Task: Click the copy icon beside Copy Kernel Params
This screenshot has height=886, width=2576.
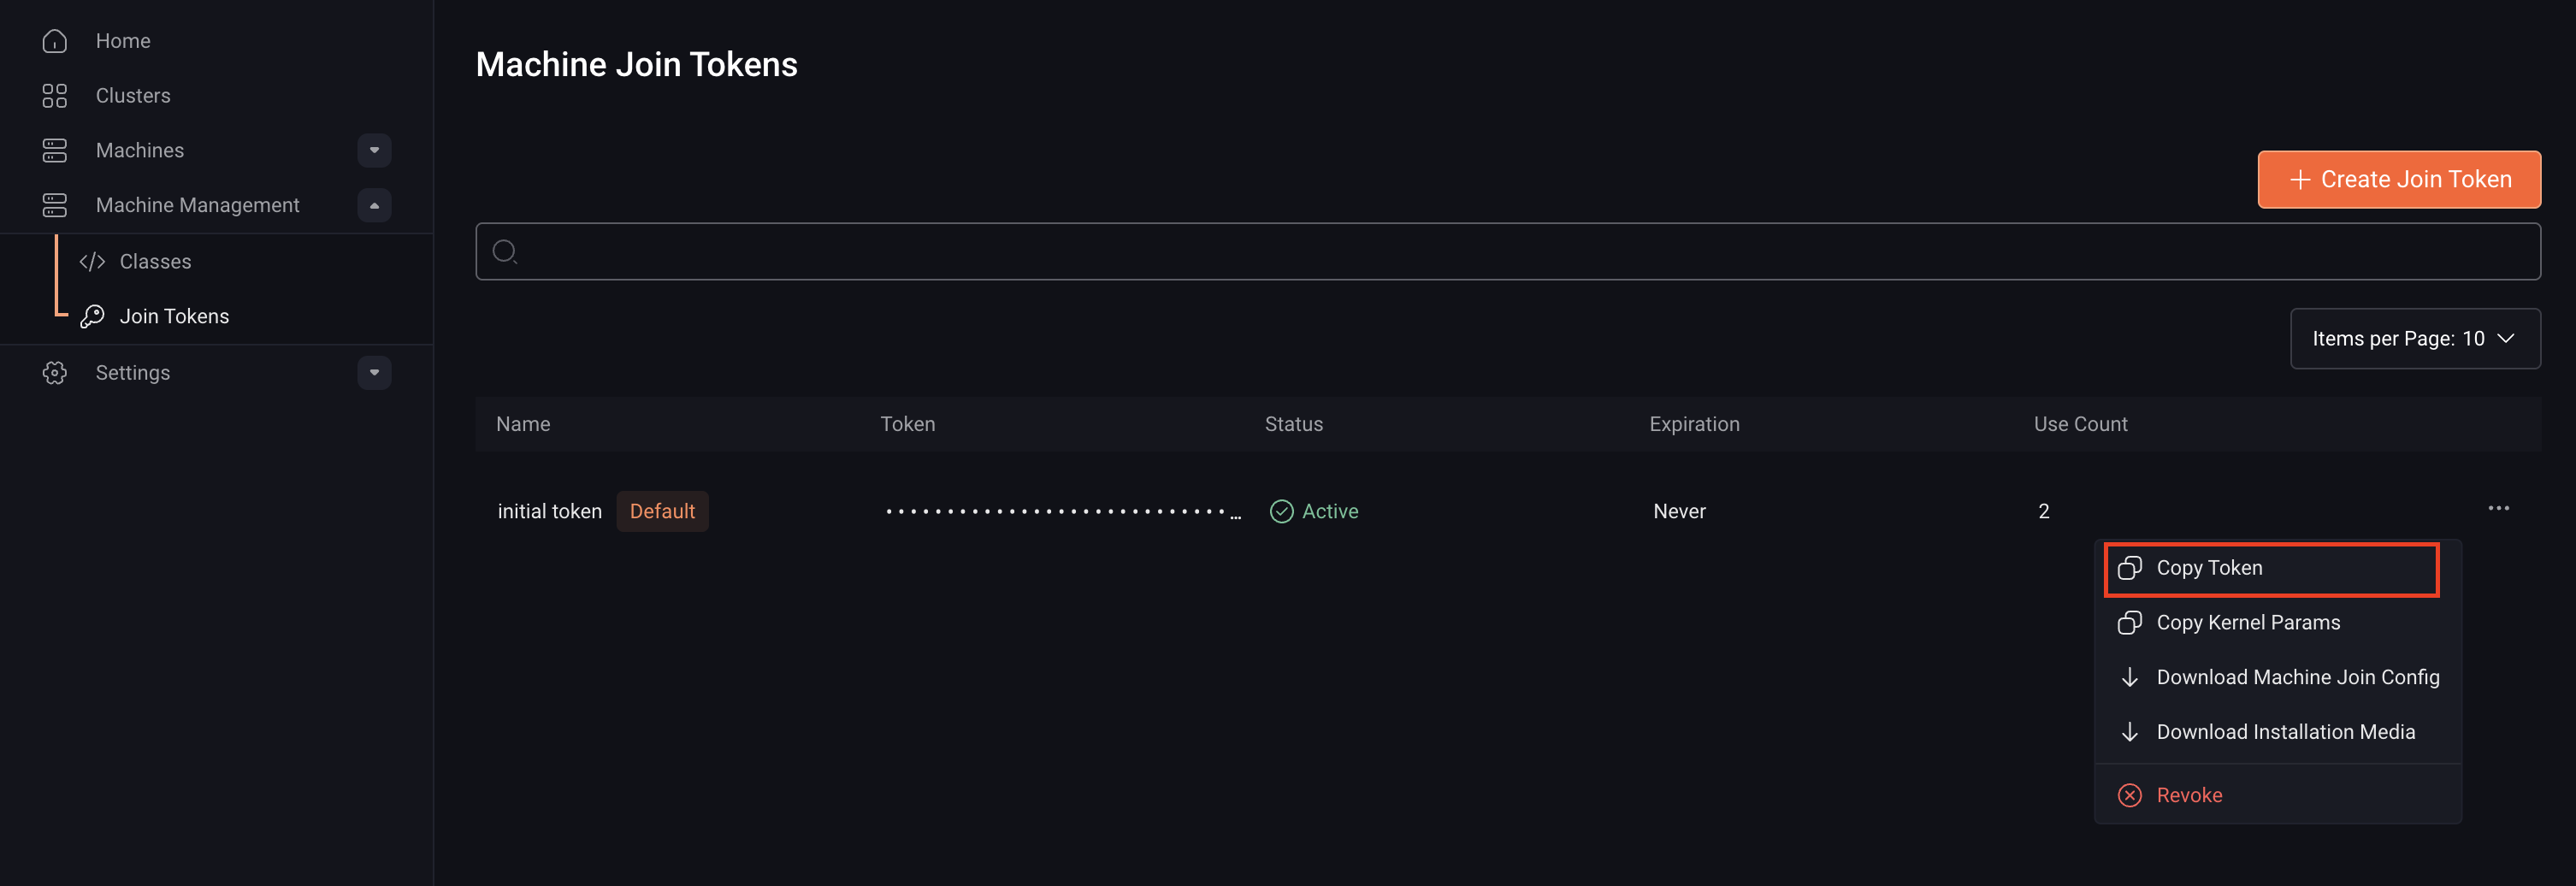Action: click(2130, 622)
